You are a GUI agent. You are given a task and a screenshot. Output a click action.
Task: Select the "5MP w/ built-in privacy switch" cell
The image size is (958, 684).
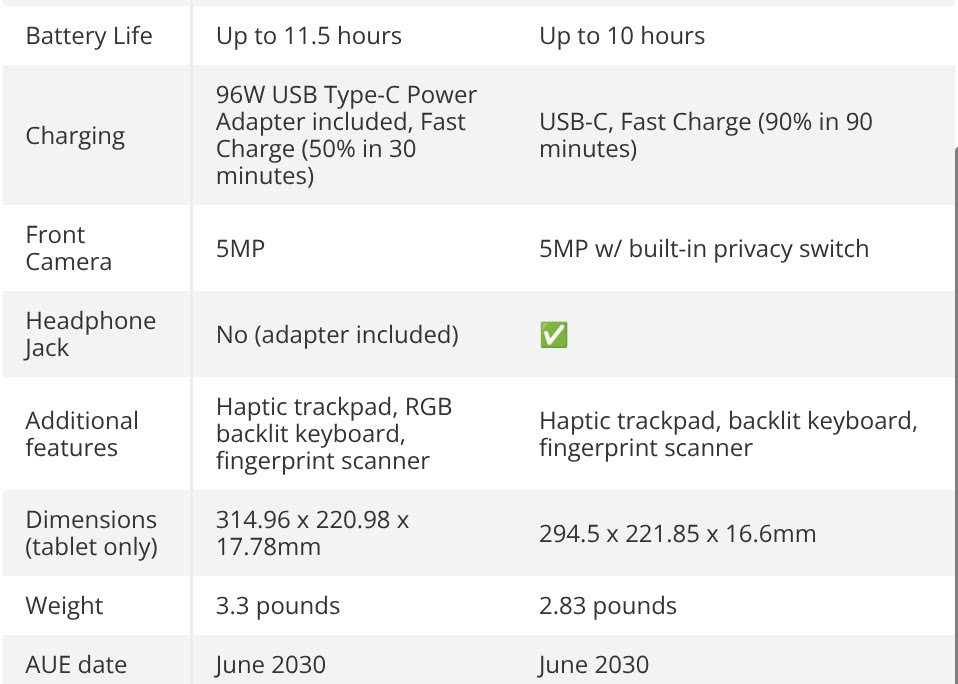pyautogui.click(x=704, y=249)
